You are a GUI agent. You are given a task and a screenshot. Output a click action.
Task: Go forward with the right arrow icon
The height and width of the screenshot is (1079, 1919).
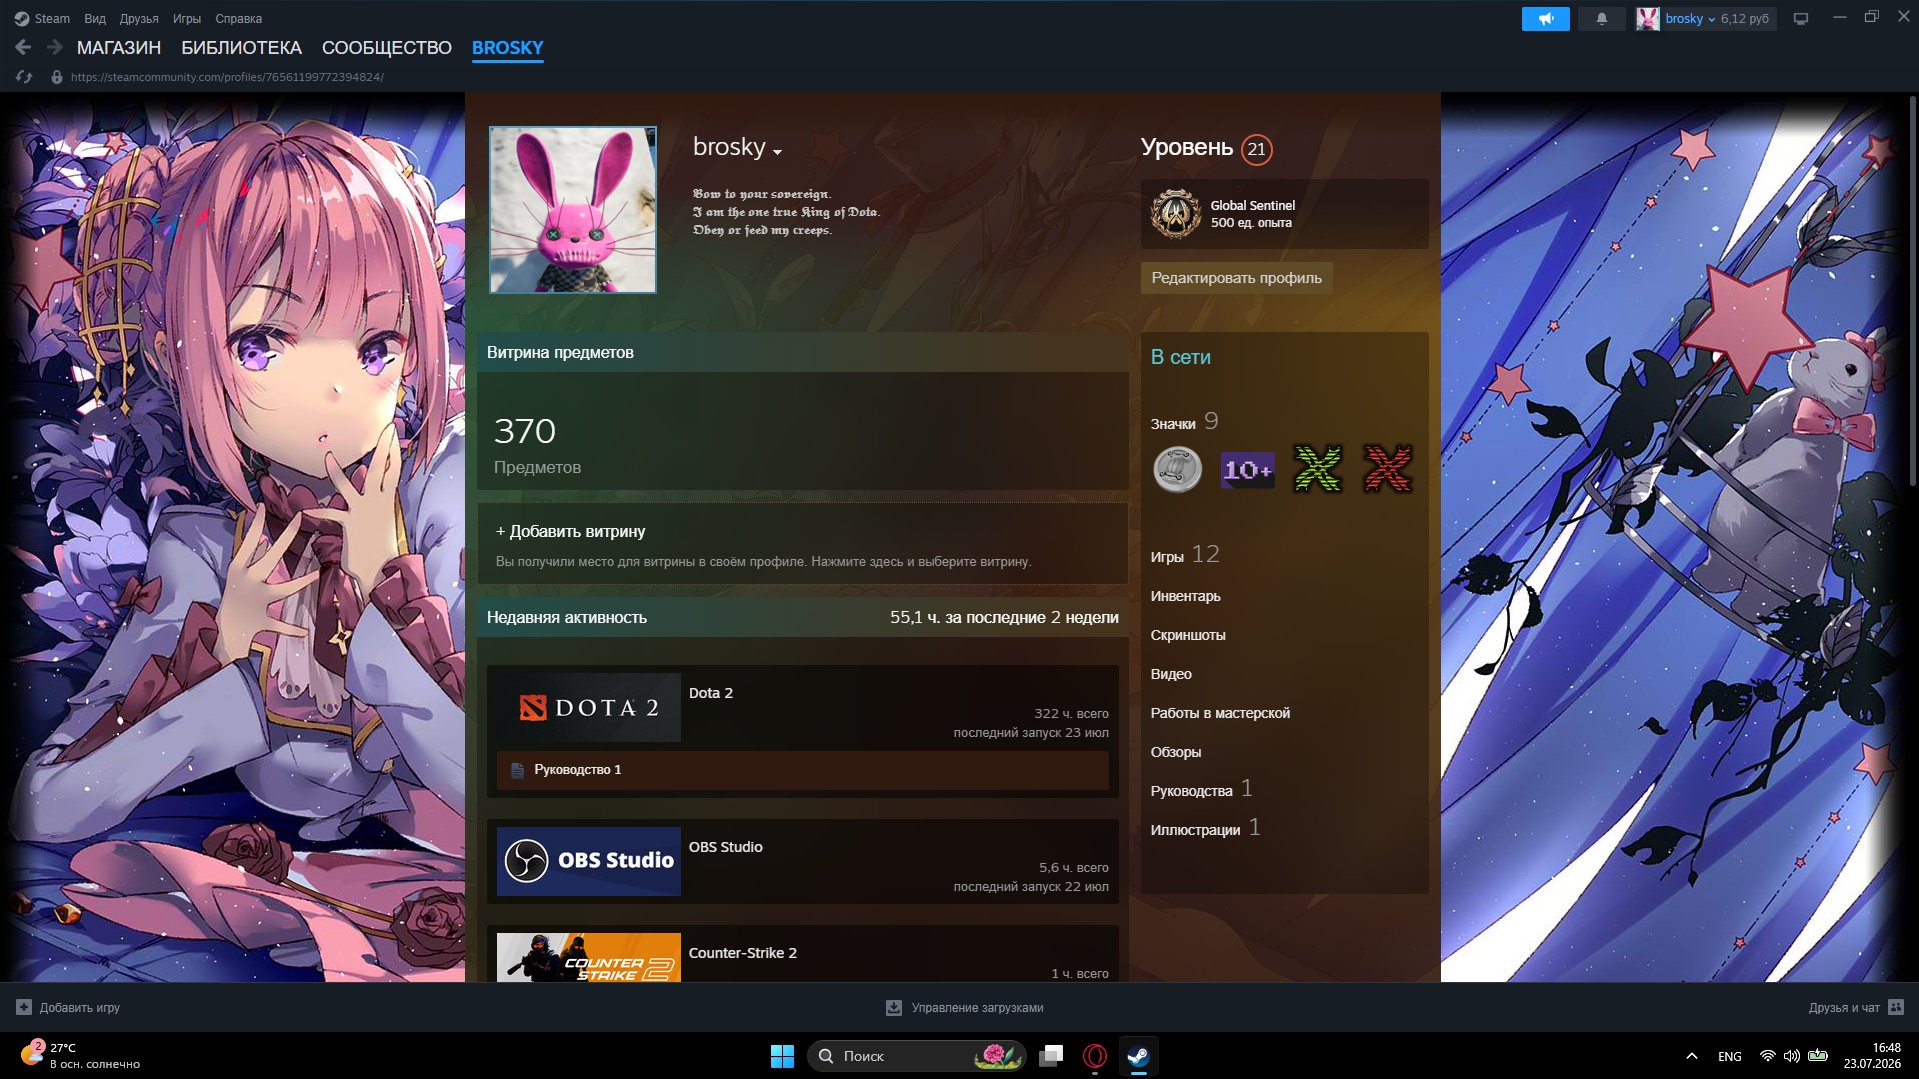pyautogui.click(x=55, y=47)
